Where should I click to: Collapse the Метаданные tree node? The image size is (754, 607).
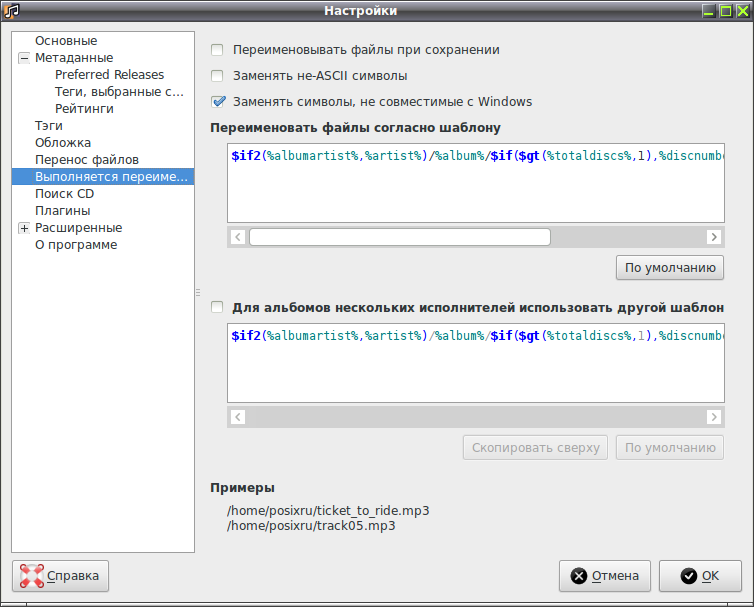pos(24,58)
